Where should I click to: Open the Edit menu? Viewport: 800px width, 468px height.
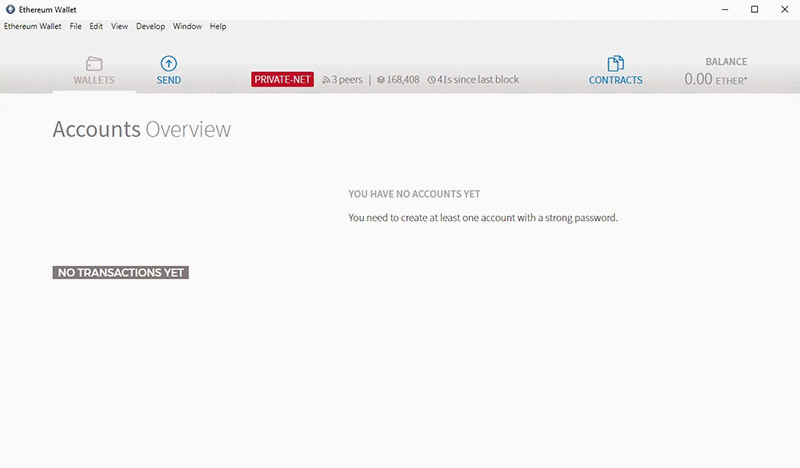(96, 26)
